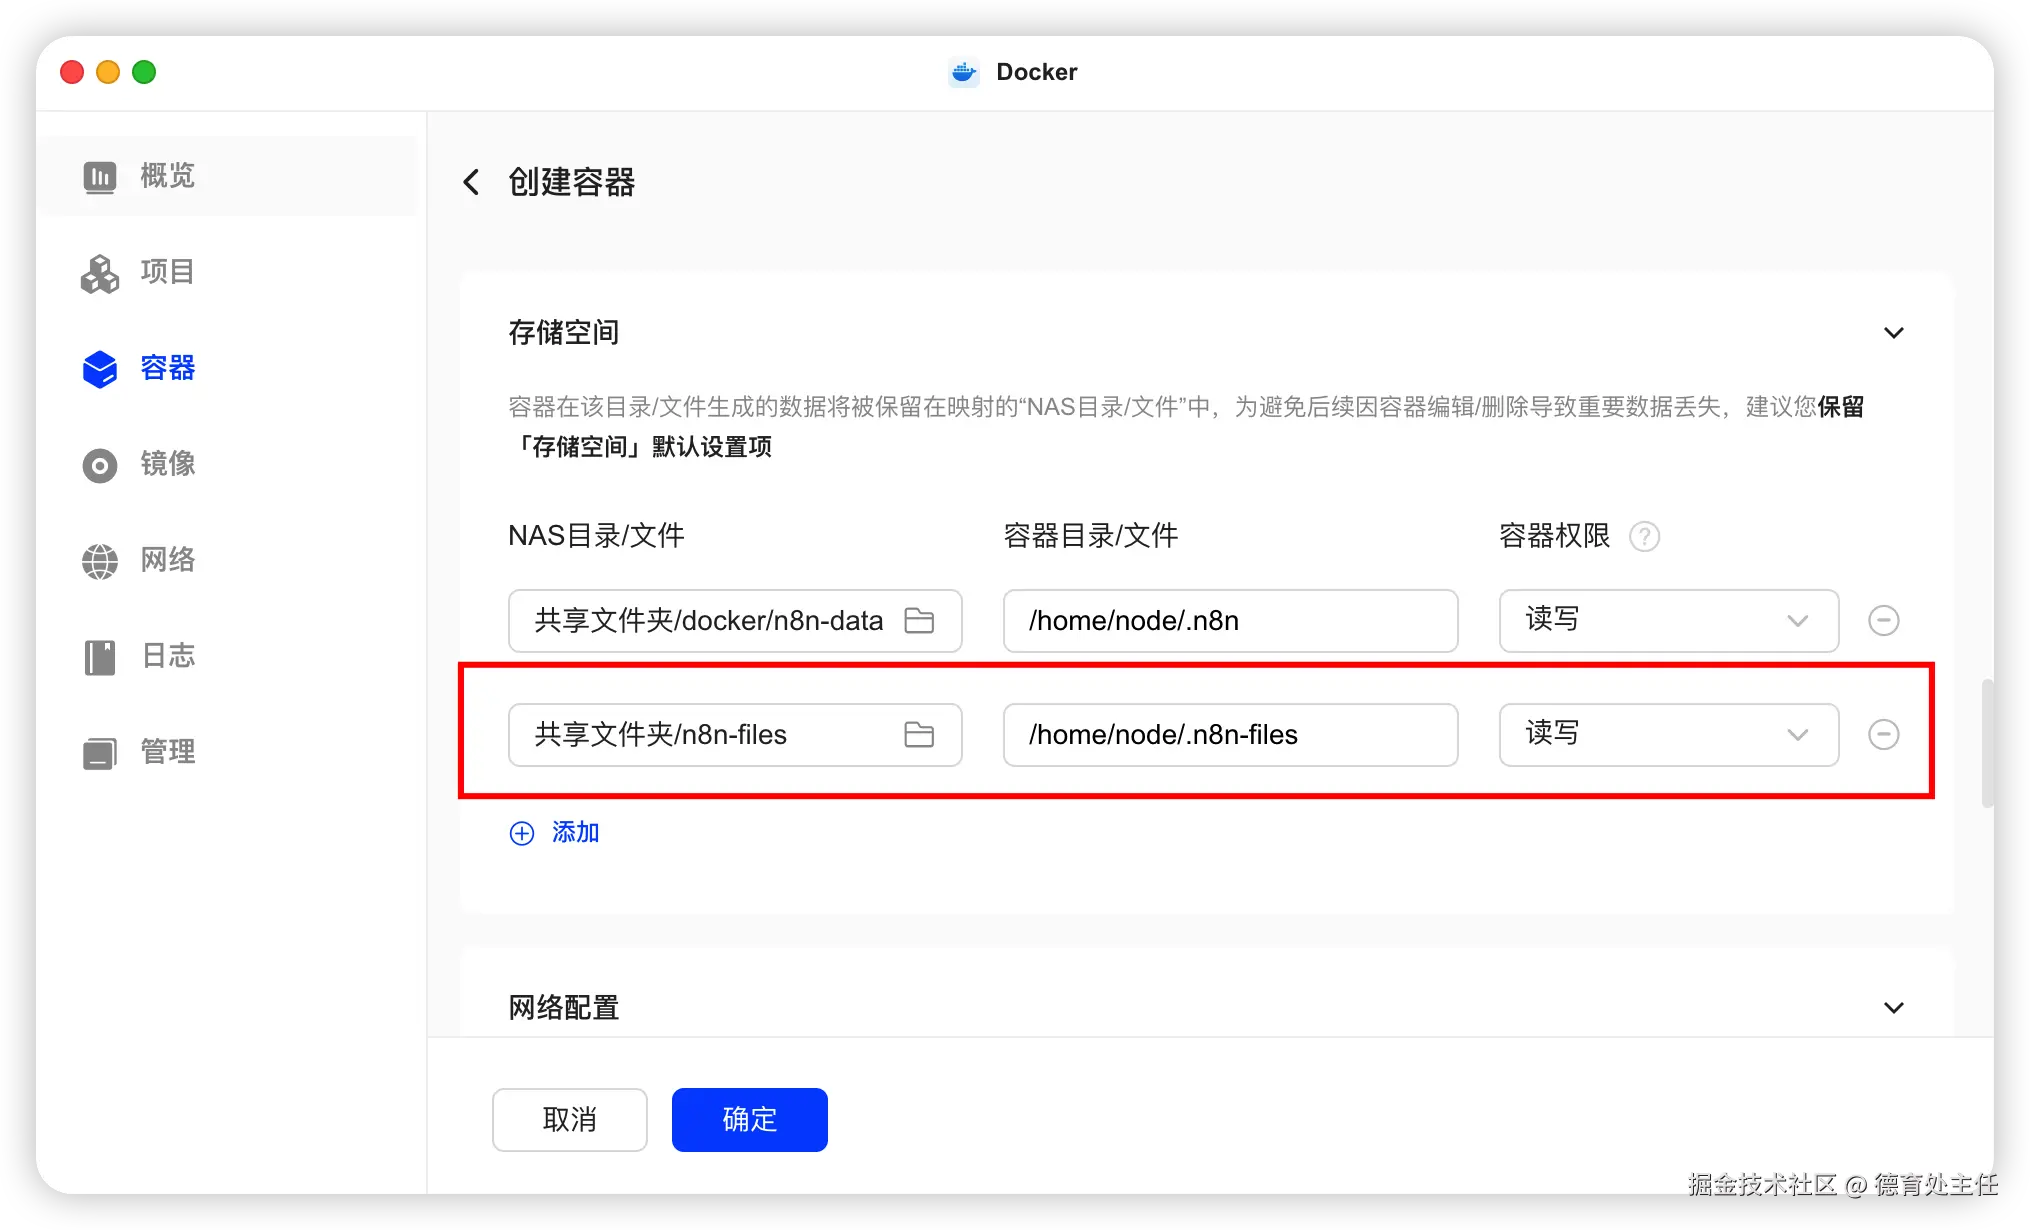Click the 网络 globe icon in sidebar
Screen dimensions: 2030x1230
click(x=100, y=561)
